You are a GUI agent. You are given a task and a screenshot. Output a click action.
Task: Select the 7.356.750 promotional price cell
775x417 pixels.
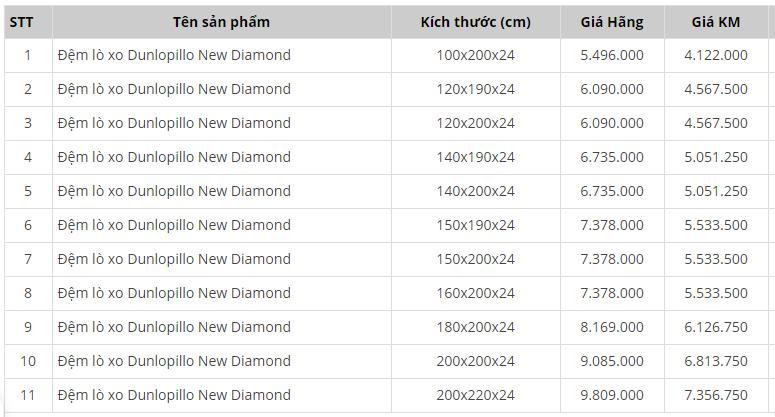[715, 395]
